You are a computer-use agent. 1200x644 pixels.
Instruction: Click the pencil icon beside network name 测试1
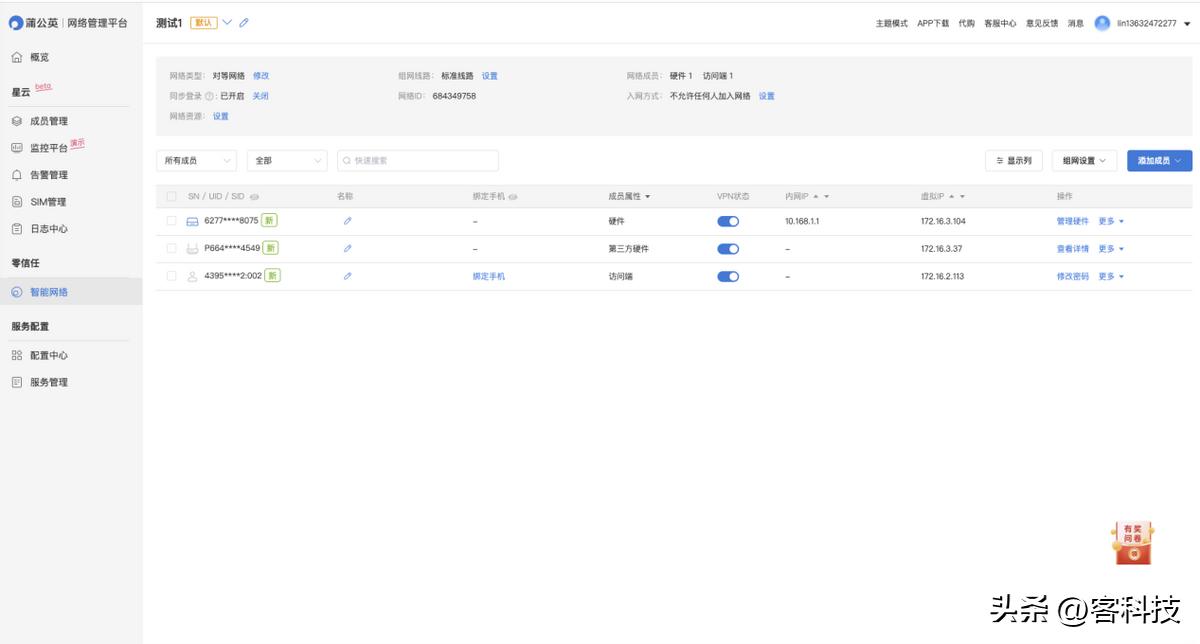[x=244, y=23]
